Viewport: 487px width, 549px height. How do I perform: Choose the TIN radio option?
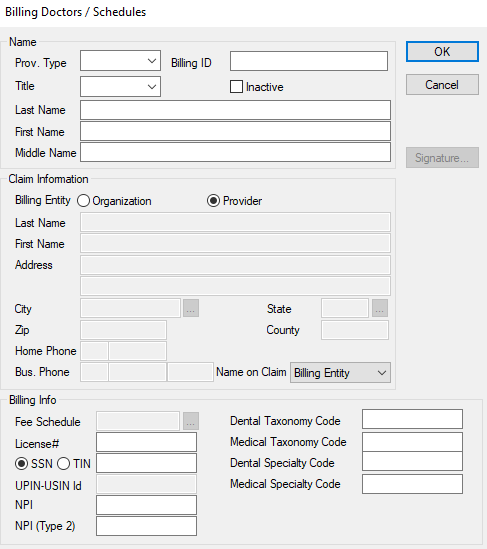tap(63, 464)
